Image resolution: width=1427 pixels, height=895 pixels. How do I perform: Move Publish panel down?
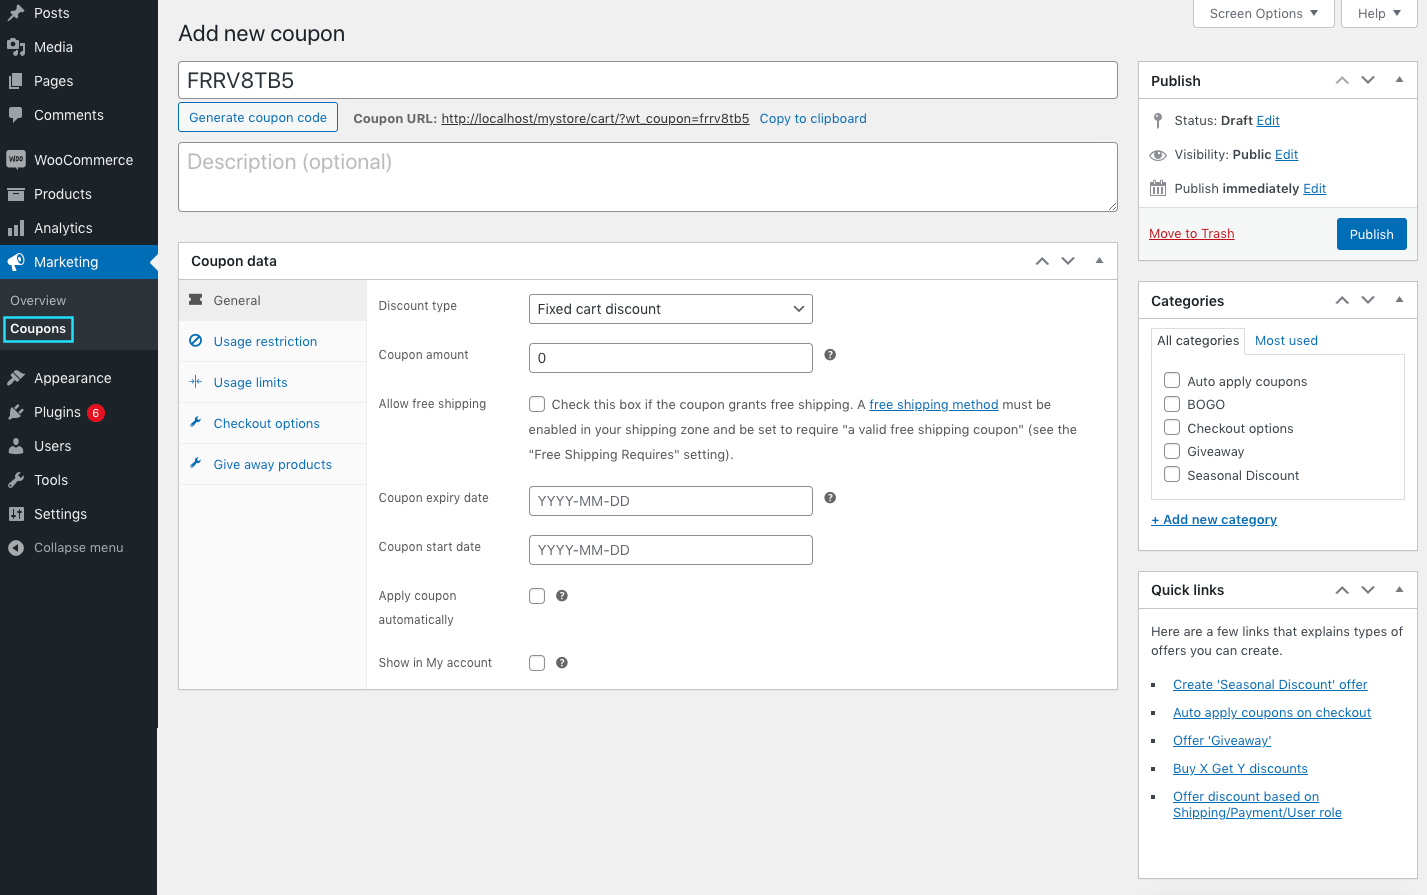[x=1368, y=80]
